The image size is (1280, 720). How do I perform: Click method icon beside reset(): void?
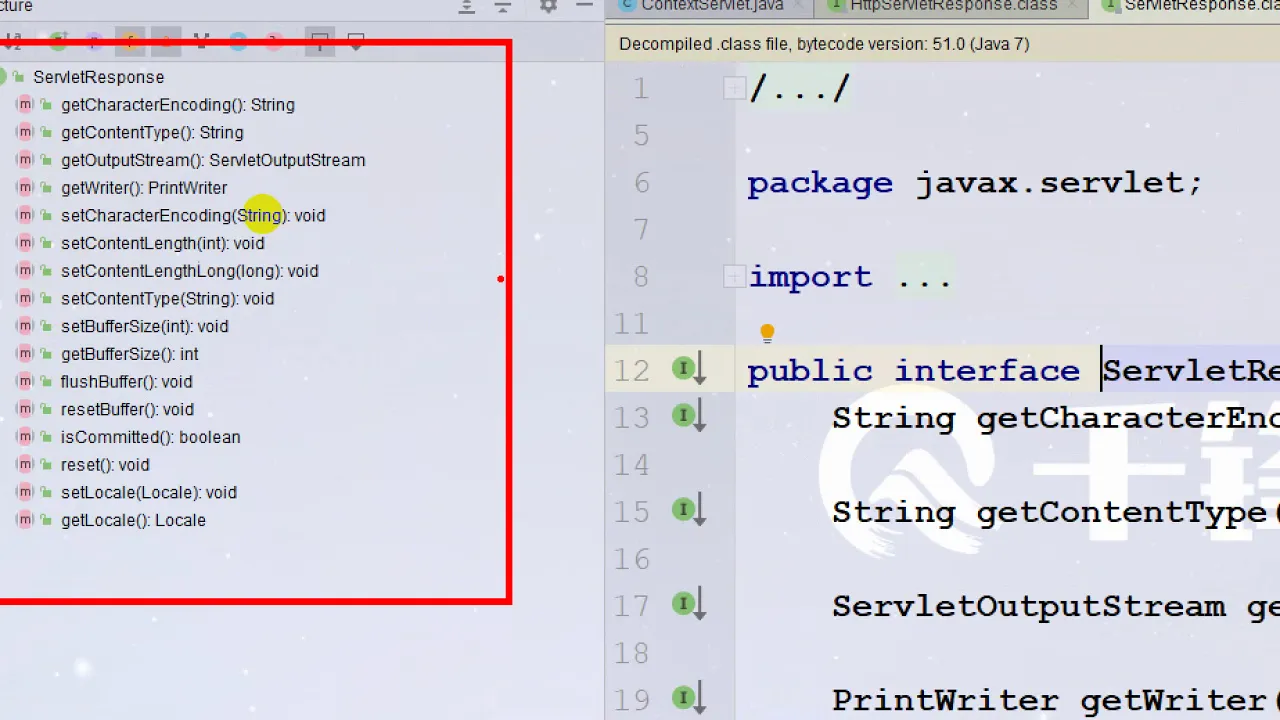click(25, 464)
